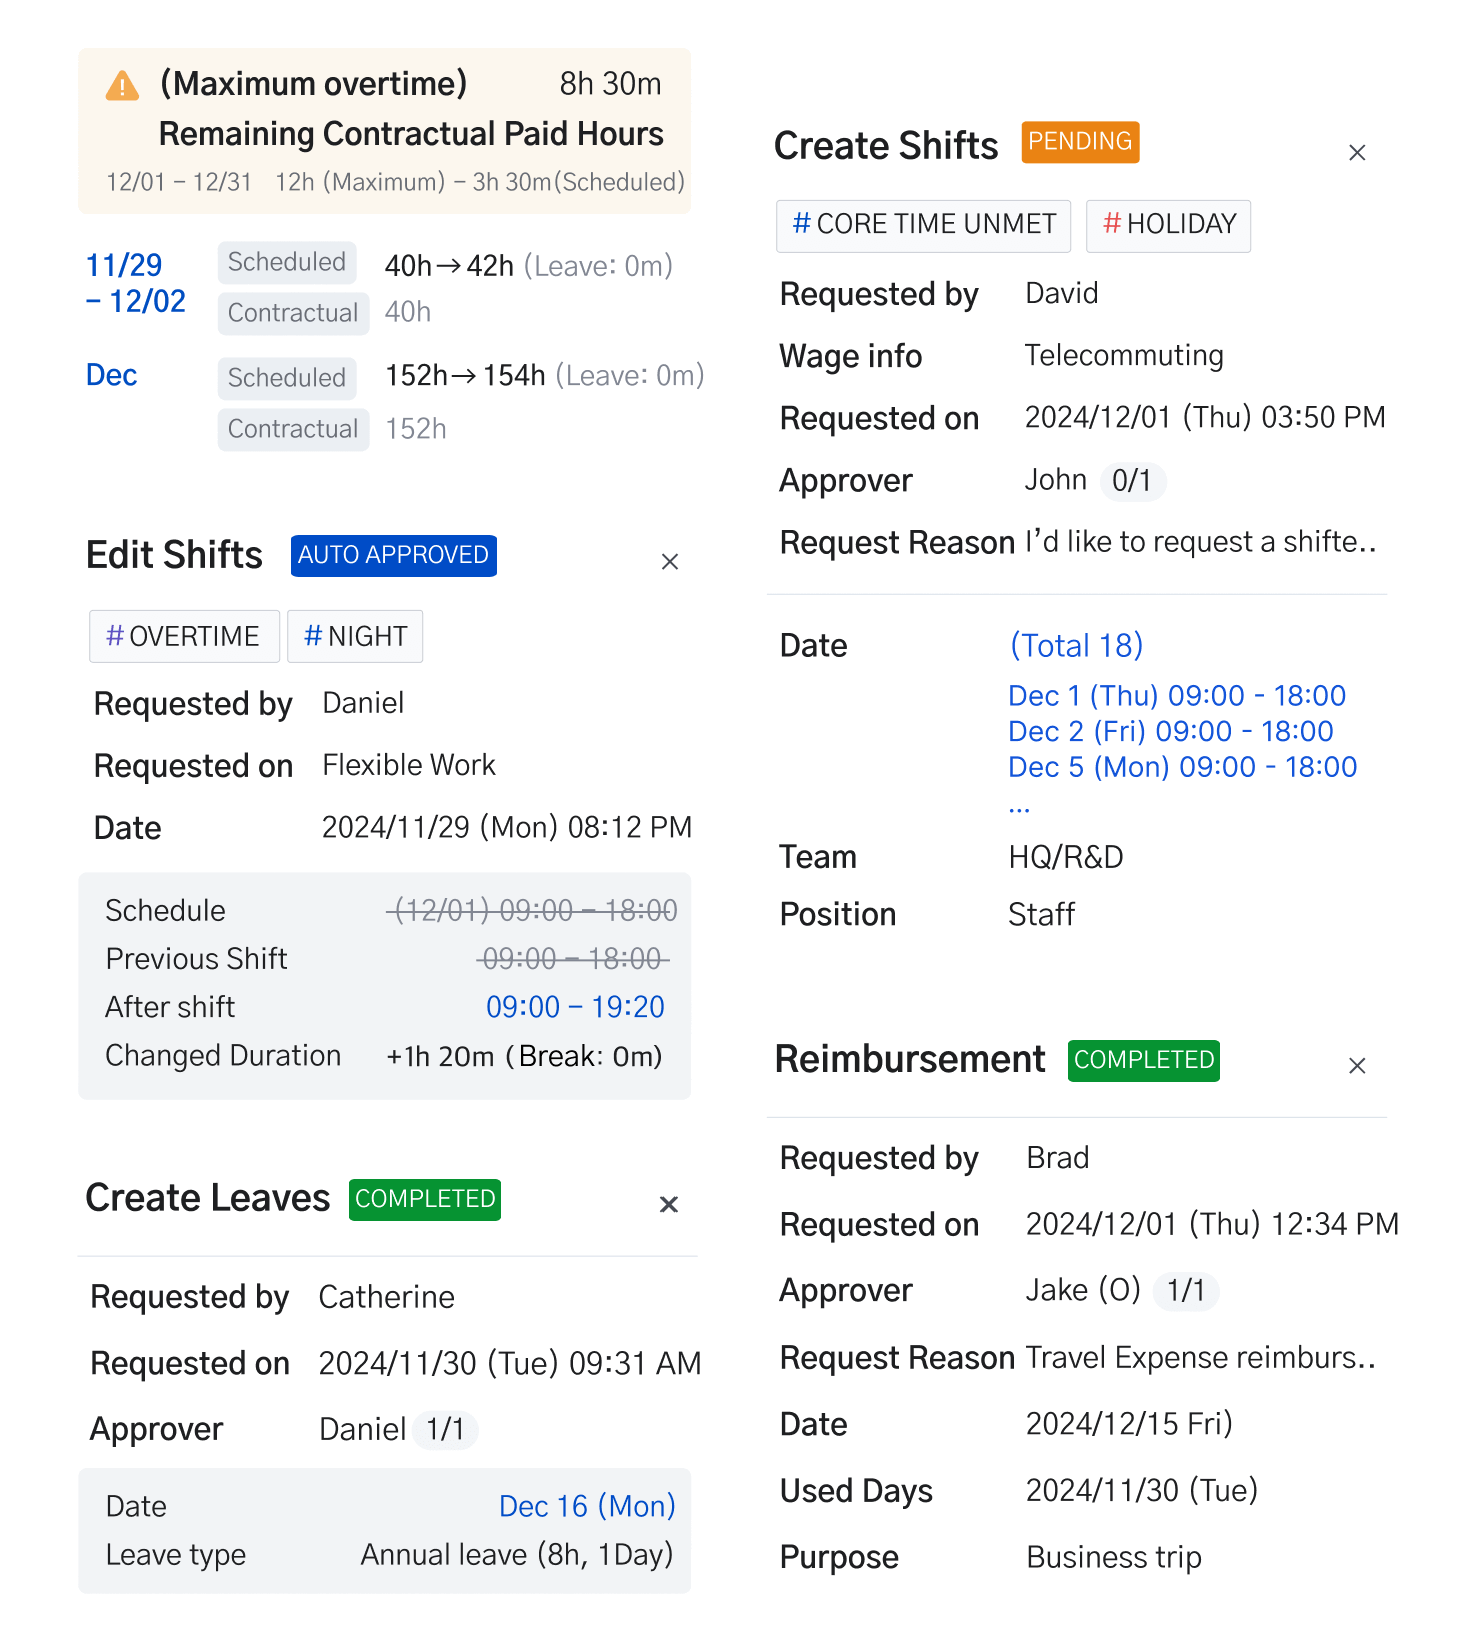
Task: Click the maximum overtime warning triangle icon
Action: click(122, 86)
